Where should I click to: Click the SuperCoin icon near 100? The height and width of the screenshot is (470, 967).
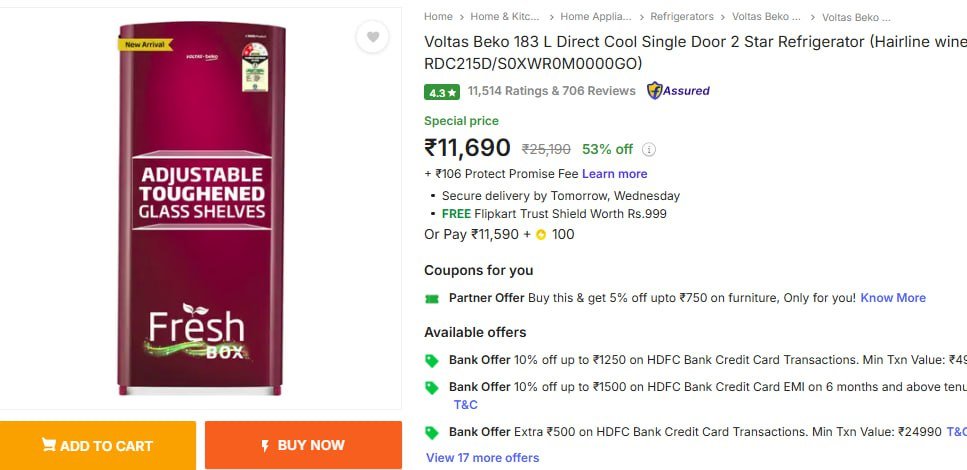[541, 235]
